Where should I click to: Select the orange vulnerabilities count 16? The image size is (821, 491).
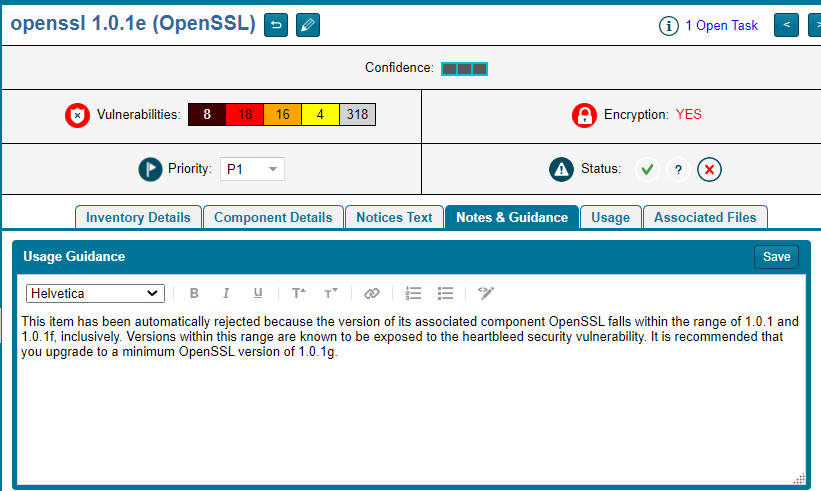tap(282, 115)
